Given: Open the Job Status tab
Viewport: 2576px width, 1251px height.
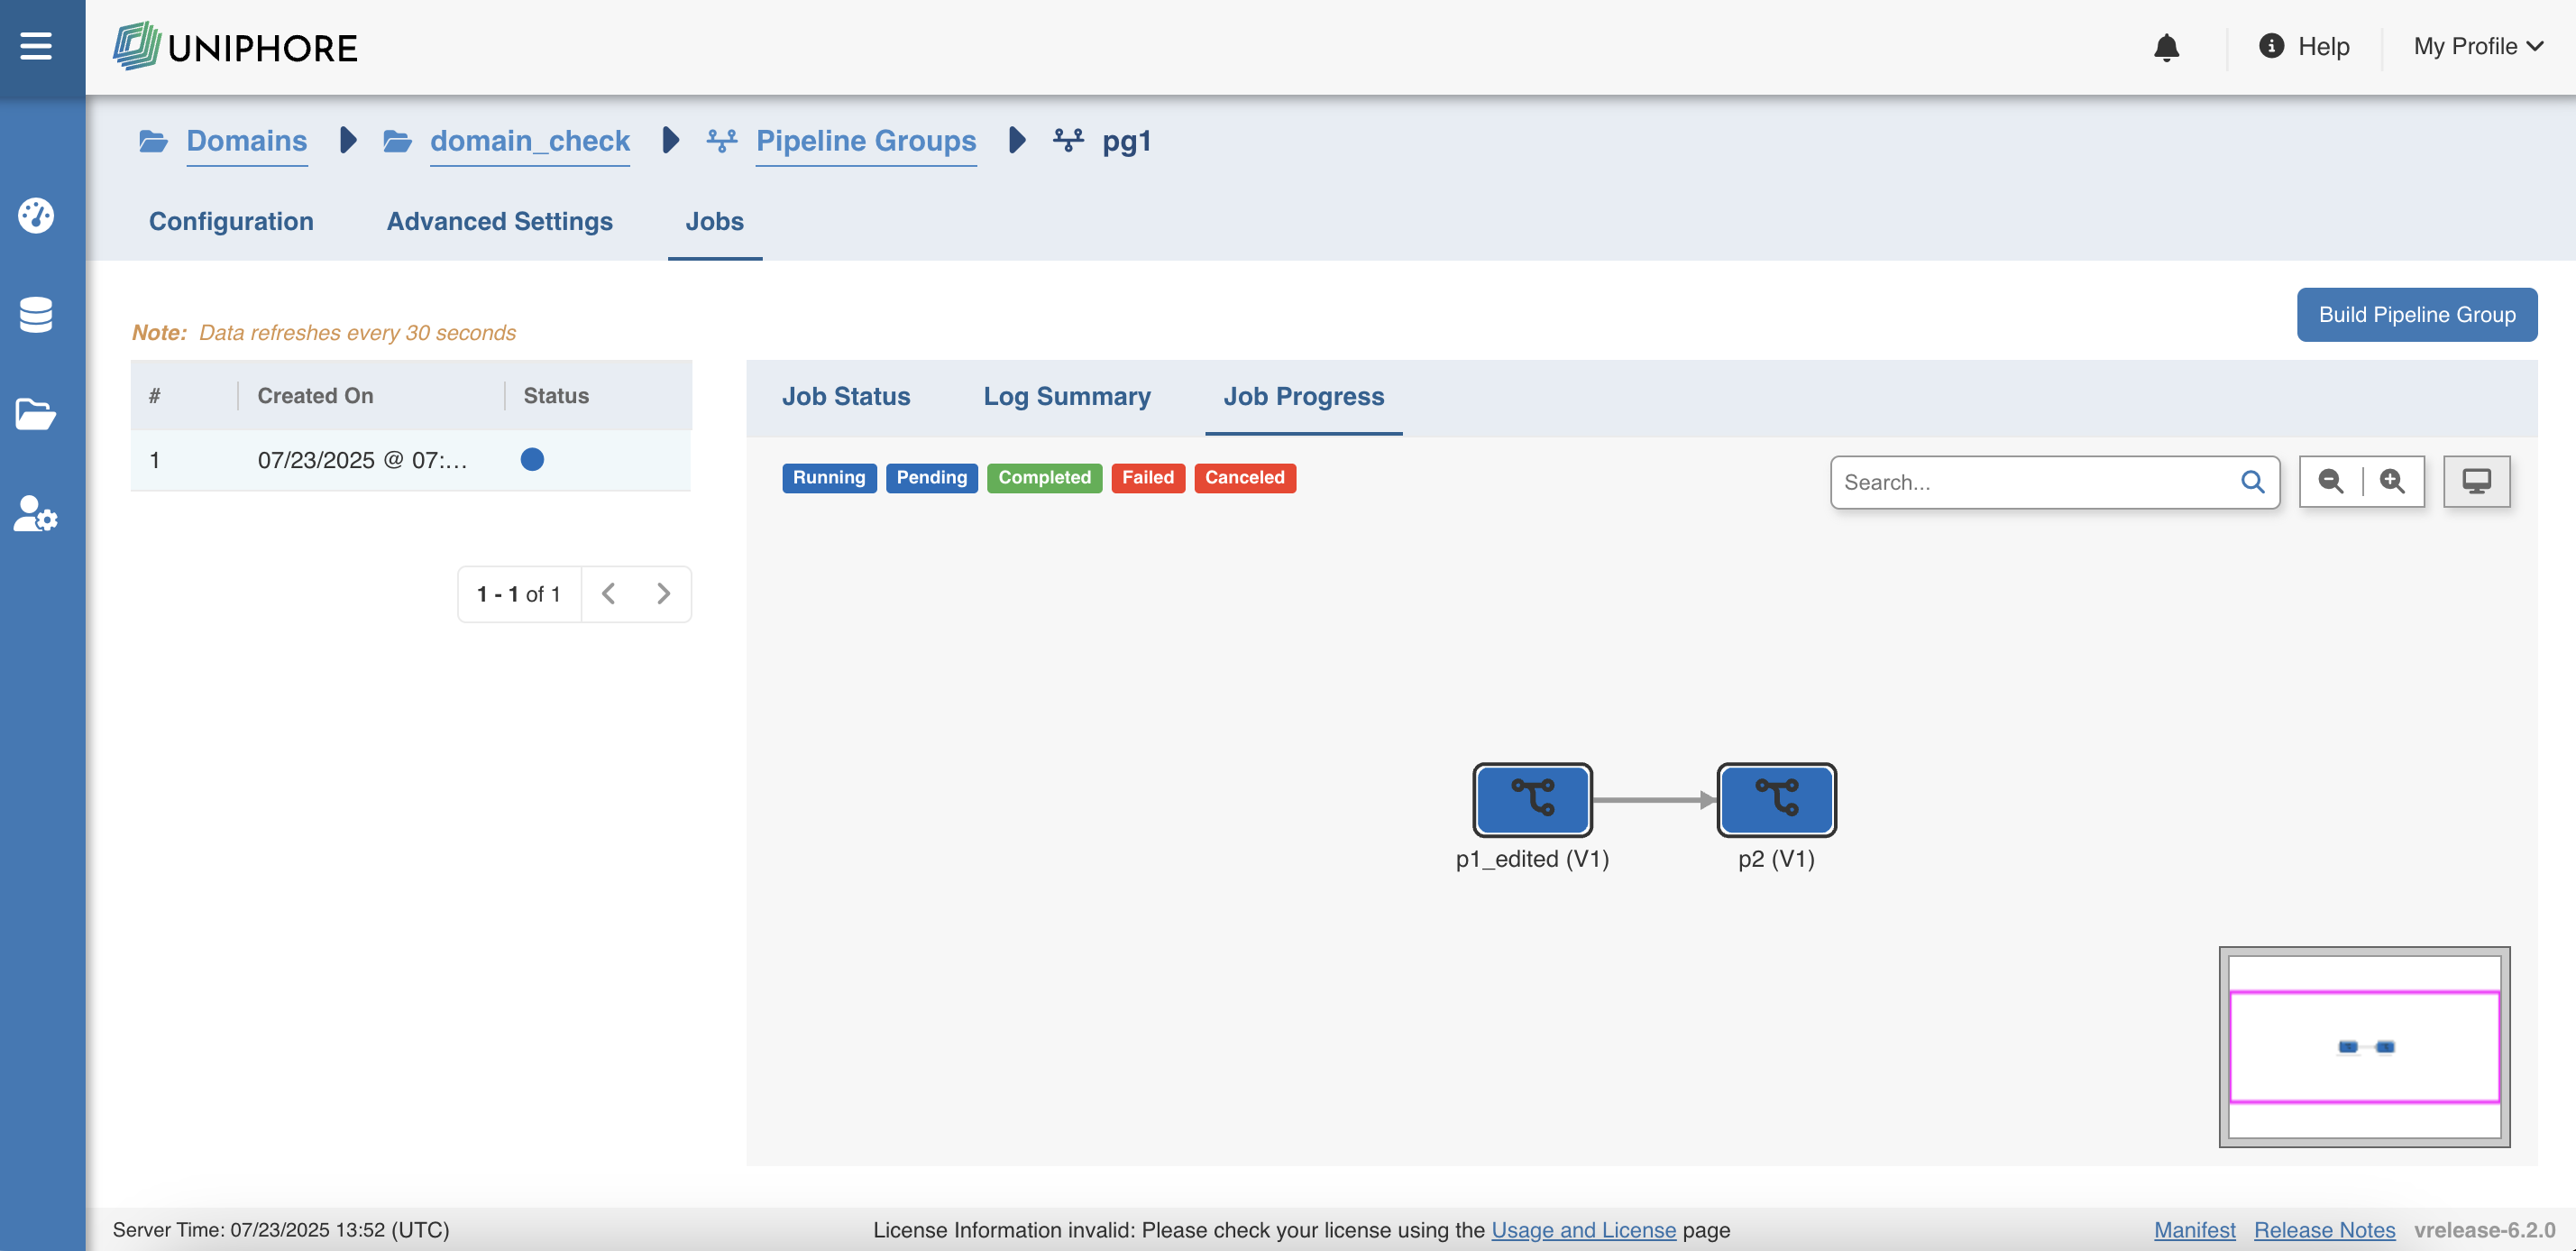Looking at the screenshot, I should [846, 397].
